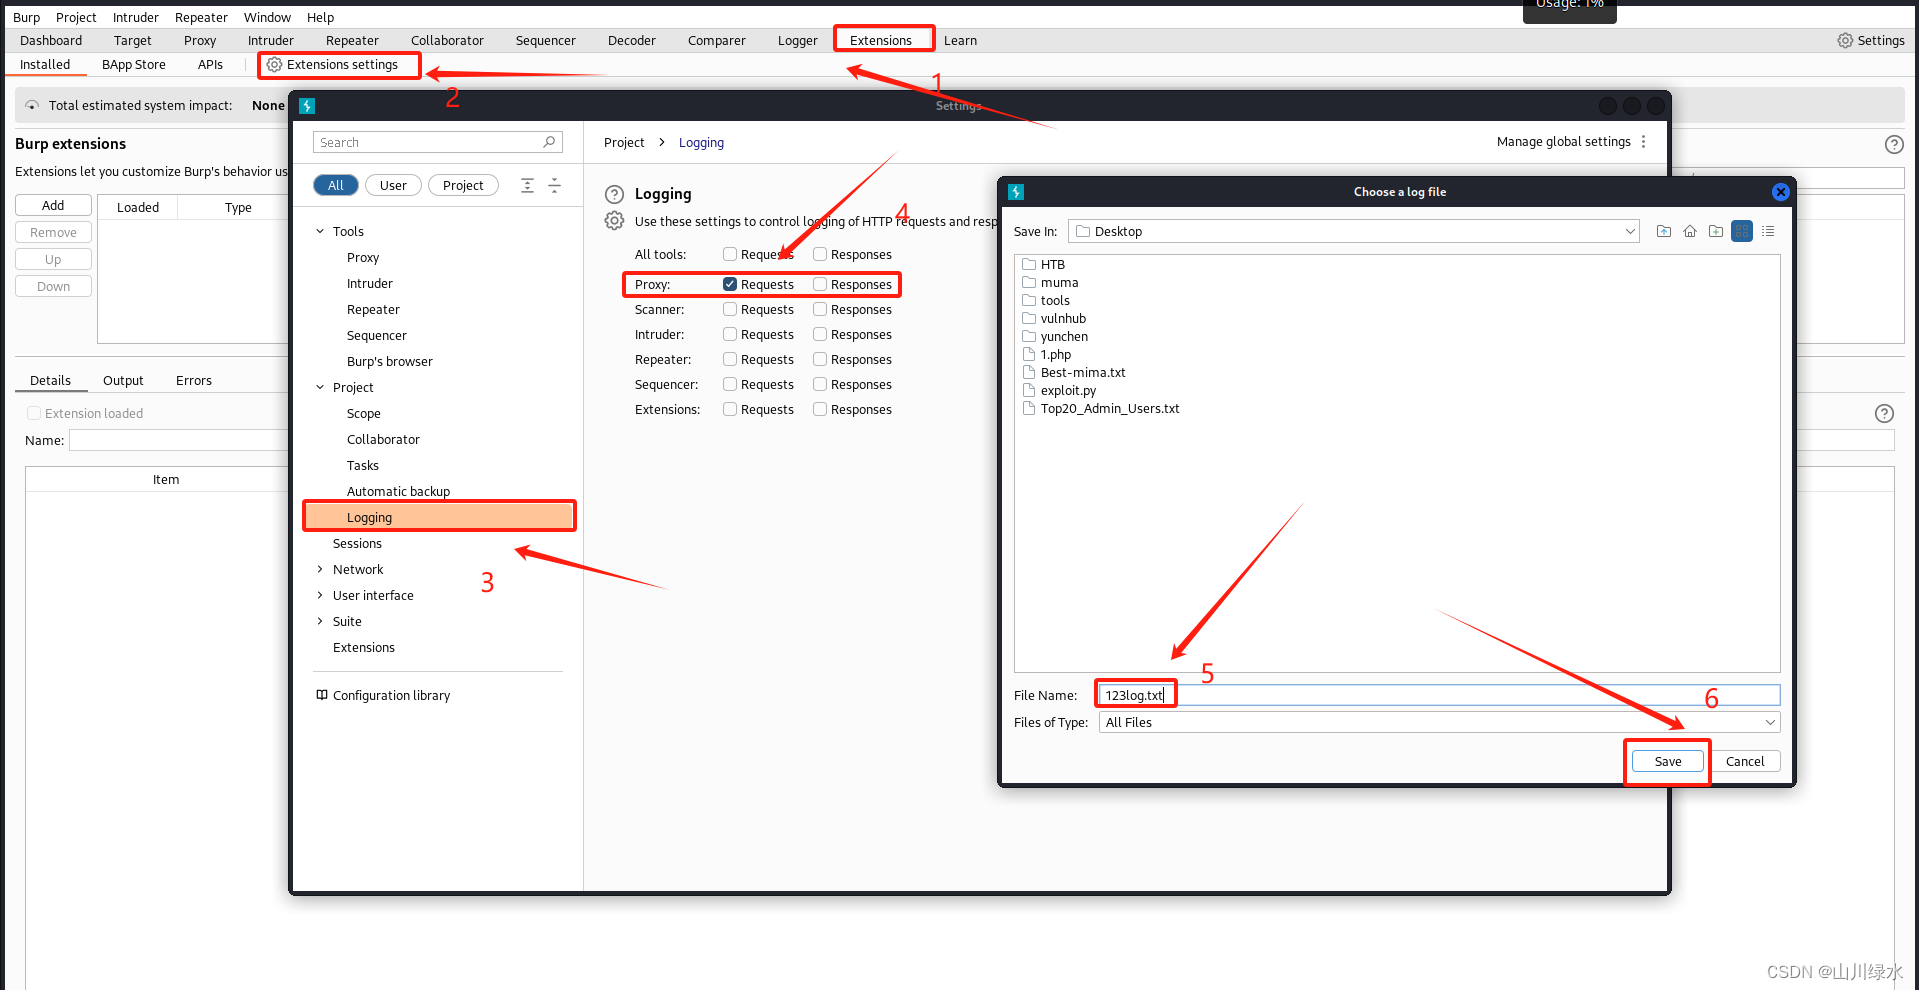The height and width of the screenshot is (990, 1919).
Task: Click Save in log file dialog
Action: (x=1667, y=761)
